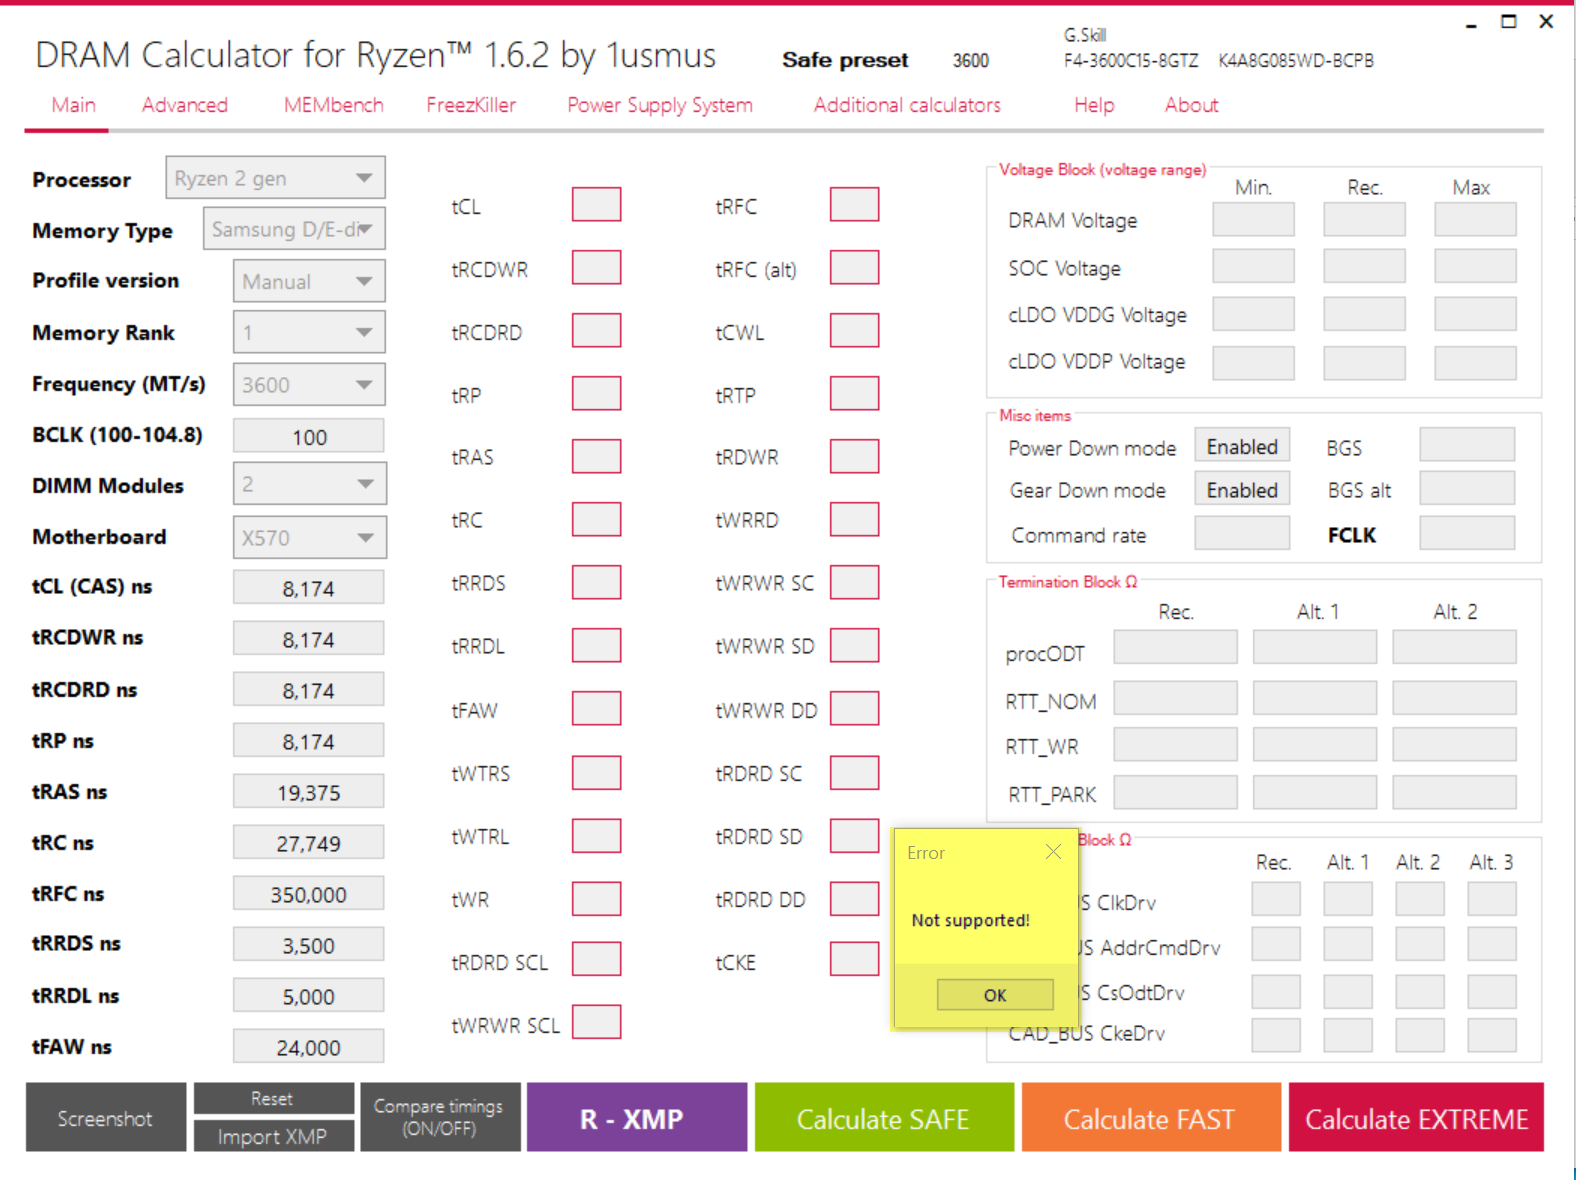1576x1180 pixels.
Task: Click the procODT Rec. field
Action: 1176,648
